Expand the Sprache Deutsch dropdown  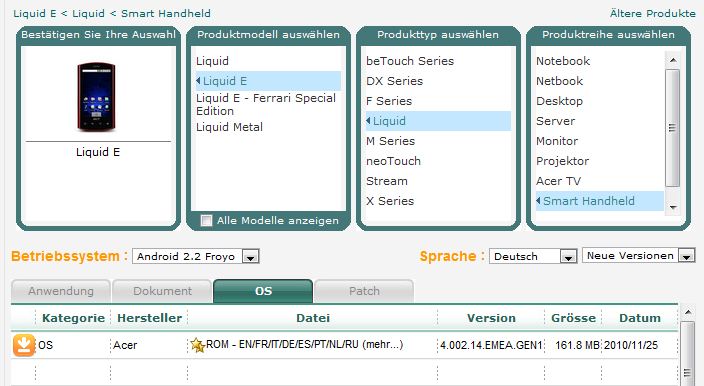pos(533,256)
